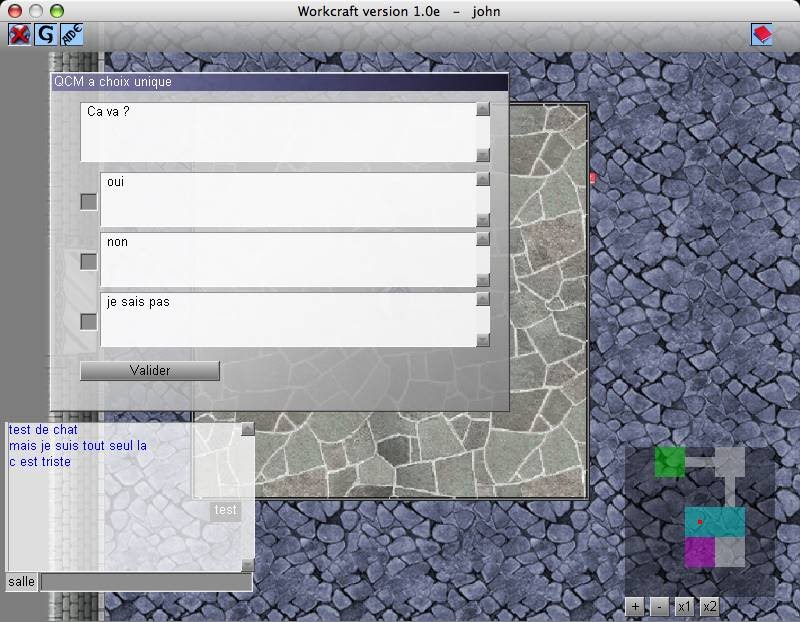Click the magenta room on the minimap
The height and width of the screenshot is (622, 800).
pyautogui.click(x=699, y=553)
